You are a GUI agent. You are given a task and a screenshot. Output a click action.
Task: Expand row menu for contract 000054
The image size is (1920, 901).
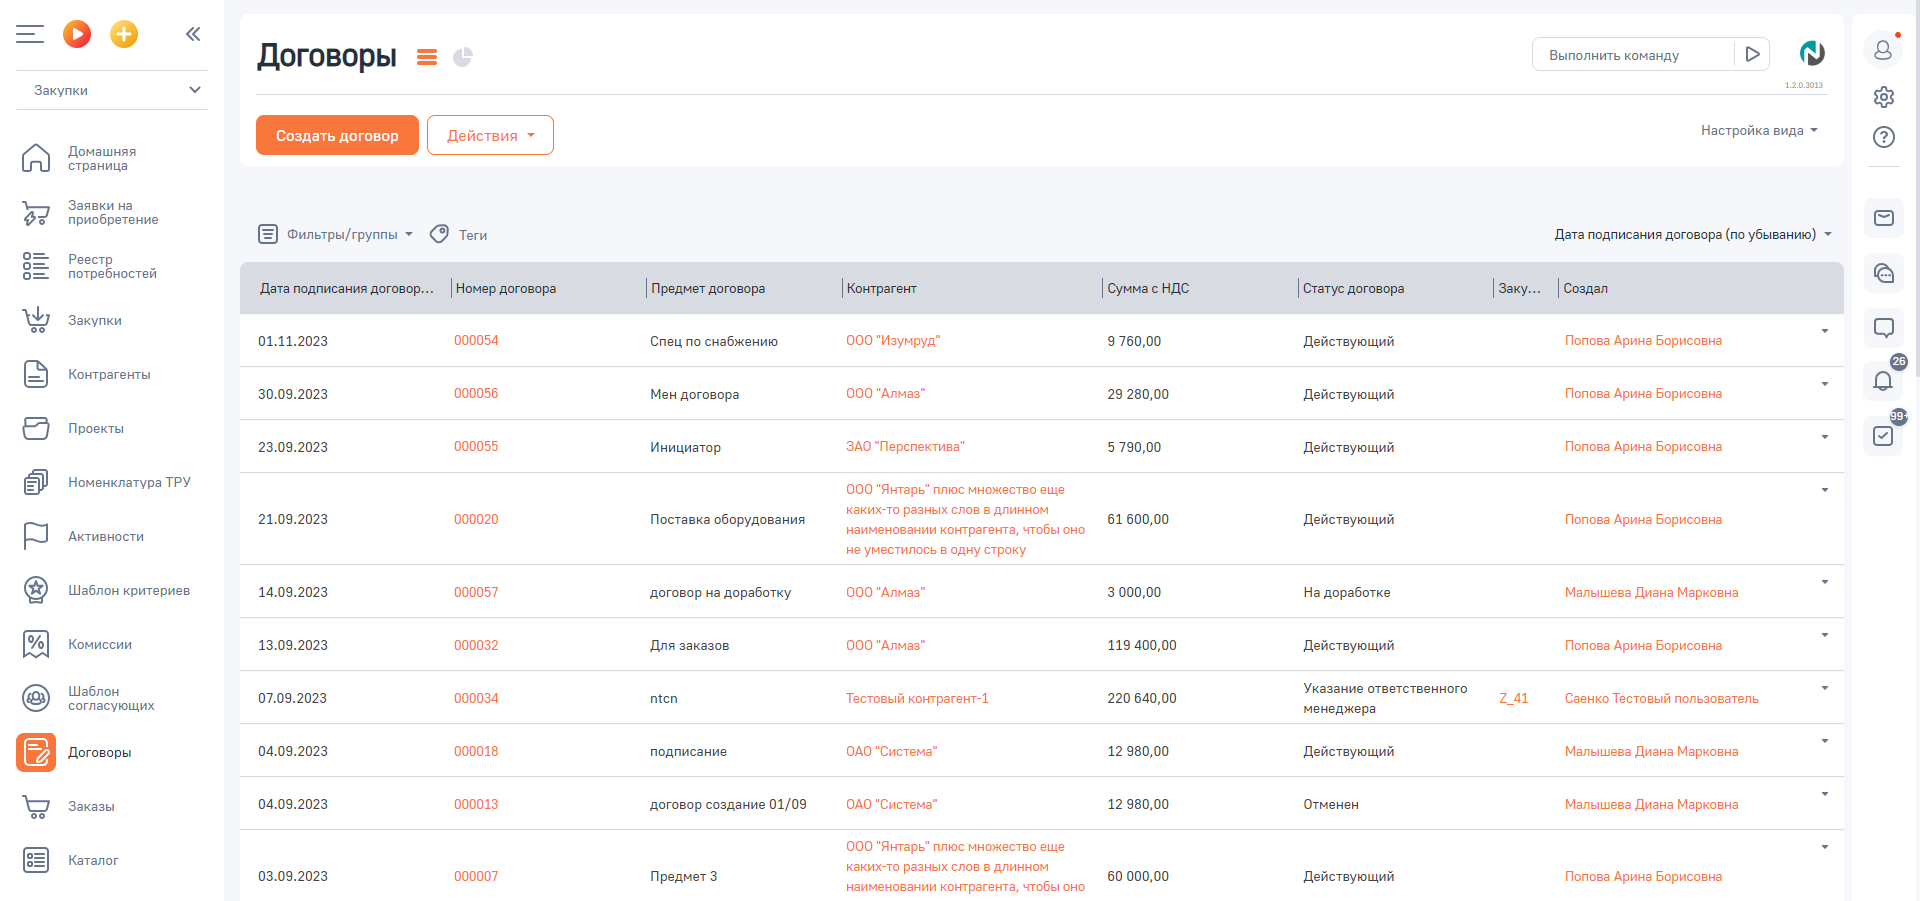(x=1824, y=331)
